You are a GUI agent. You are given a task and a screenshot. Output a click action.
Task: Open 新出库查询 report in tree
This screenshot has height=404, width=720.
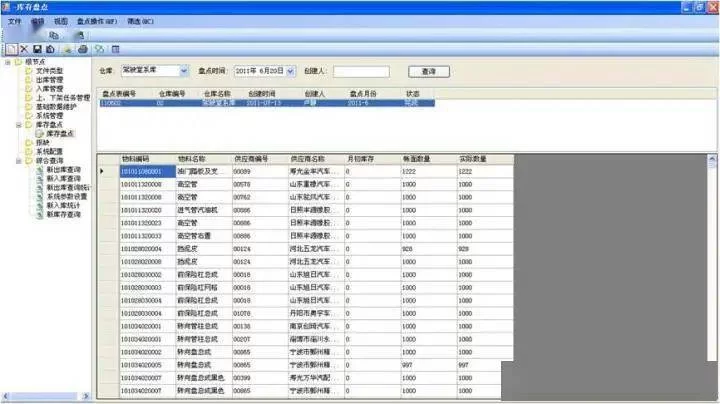pyautogui.click(x=64, y=169)
